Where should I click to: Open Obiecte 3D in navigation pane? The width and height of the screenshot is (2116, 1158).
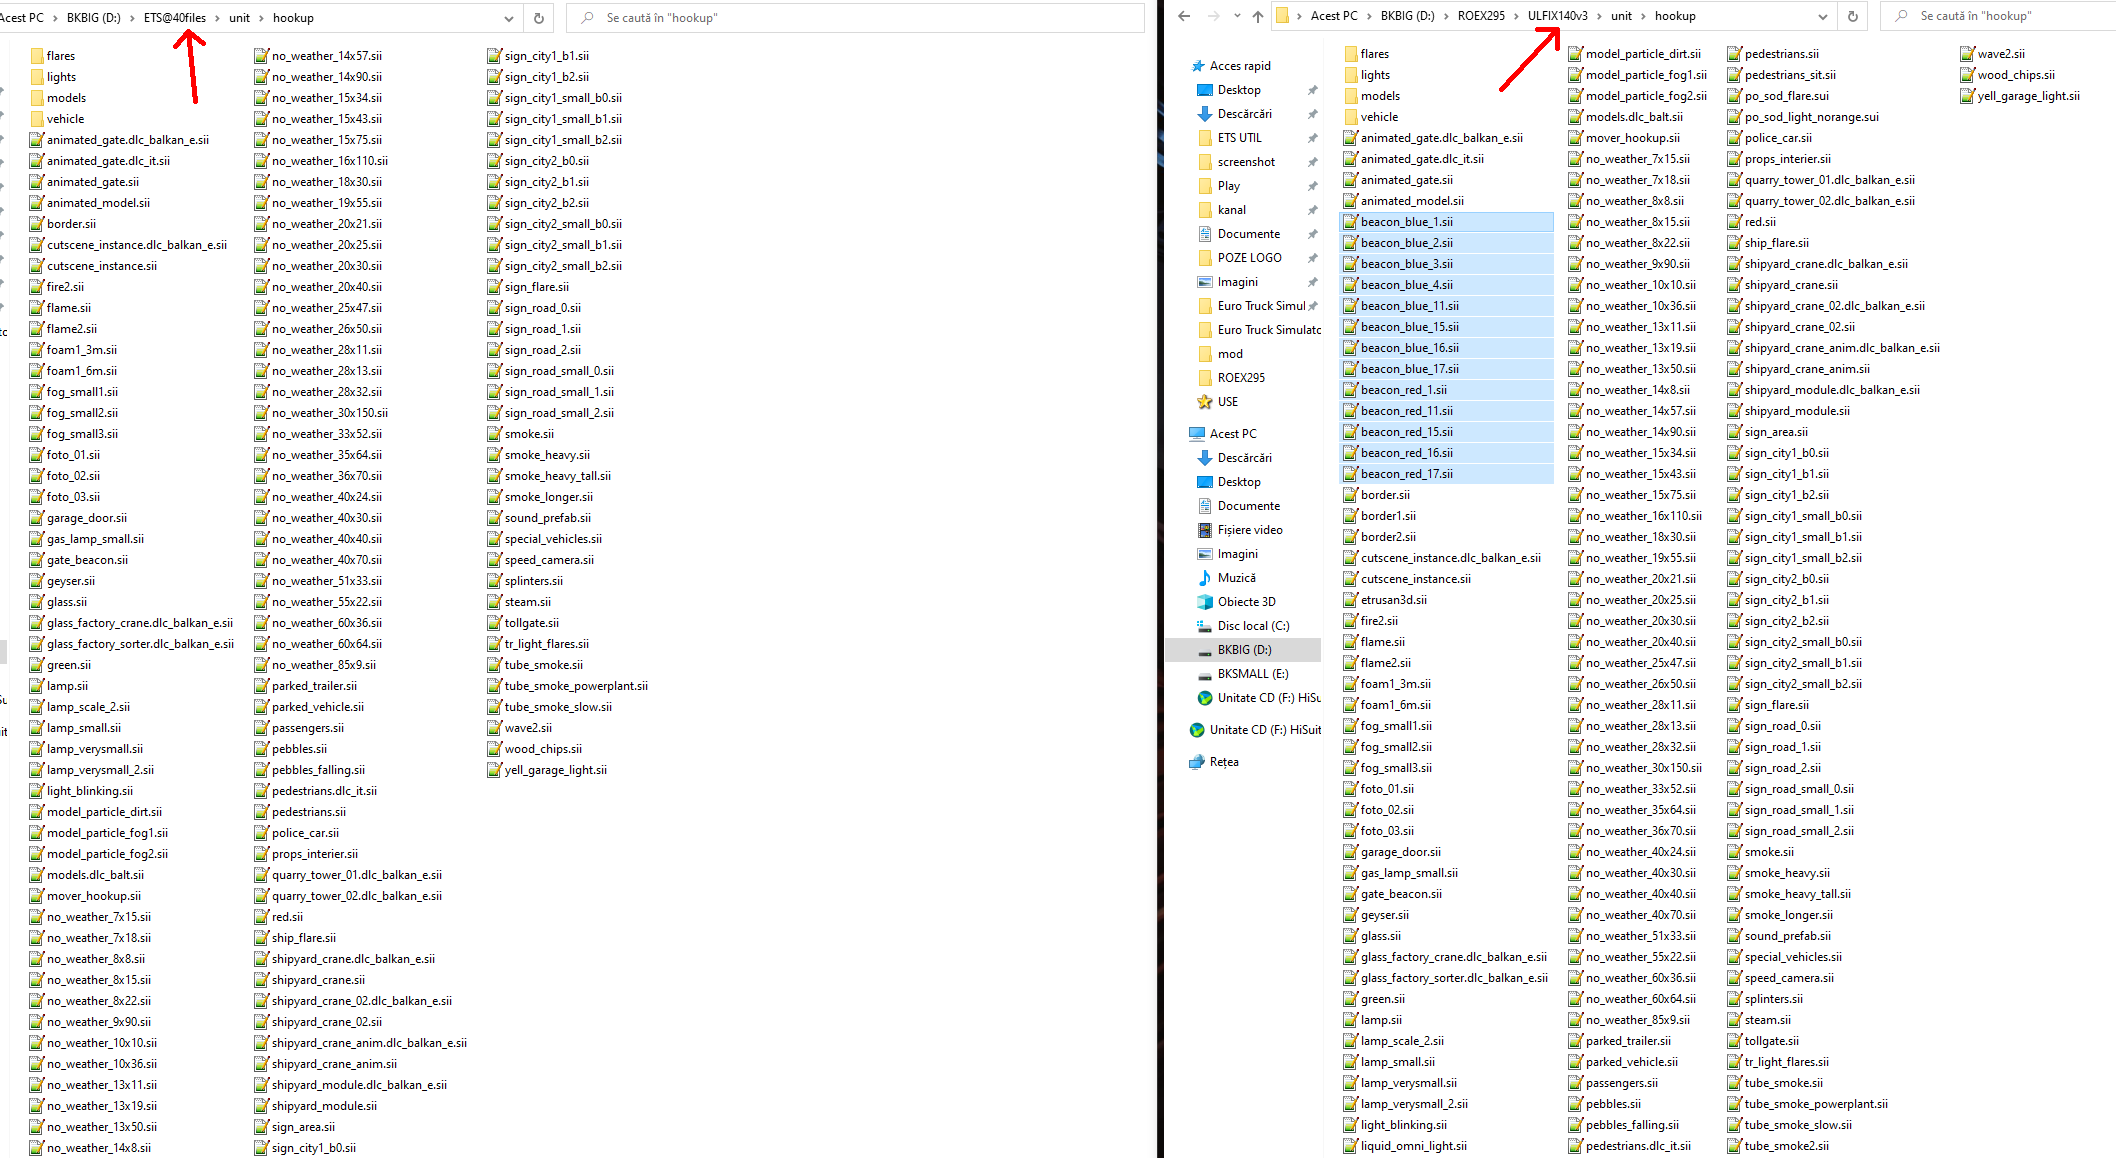pos(1246,602)
